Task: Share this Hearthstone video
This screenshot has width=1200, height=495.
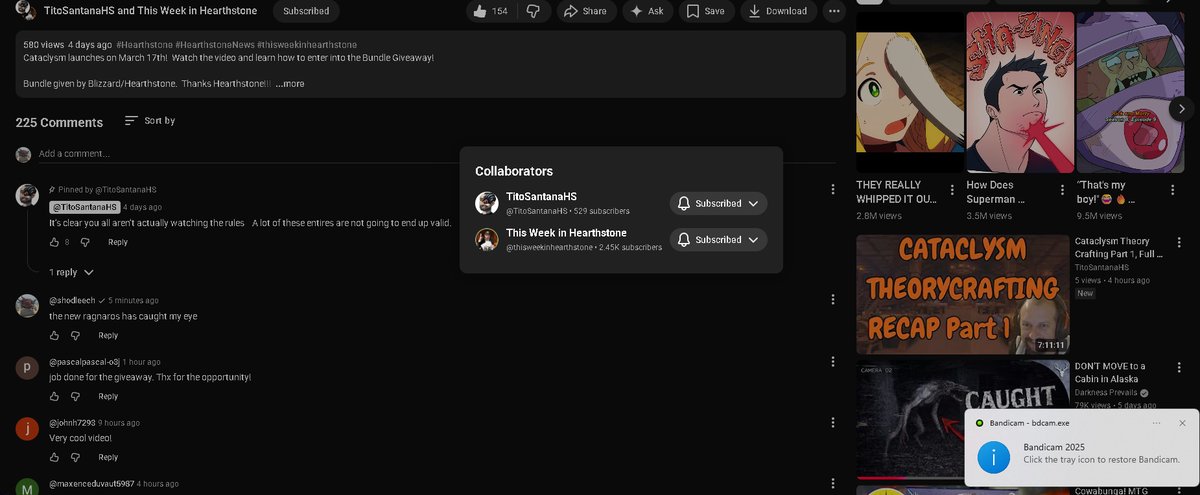Action: [584, 11]
